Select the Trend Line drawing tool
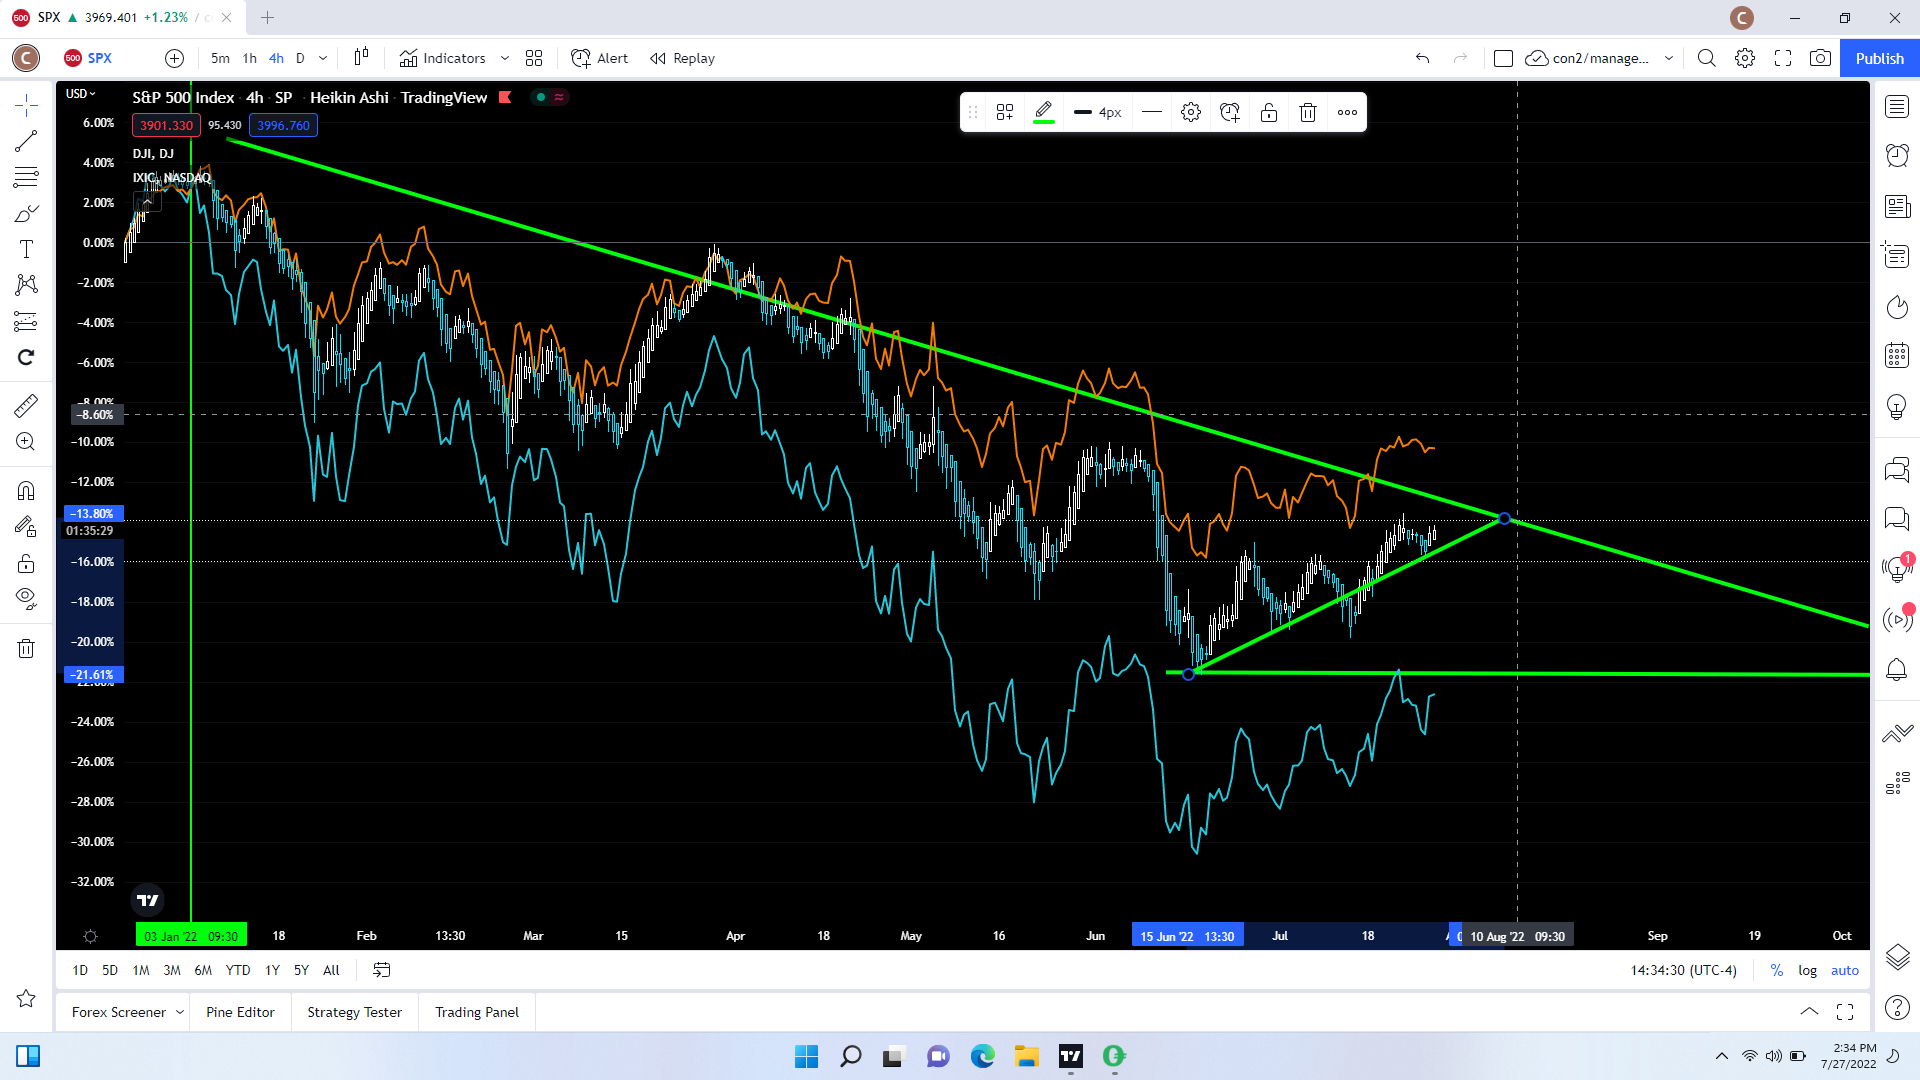The image size is (1920, 1080). click(x=26, y=141)
